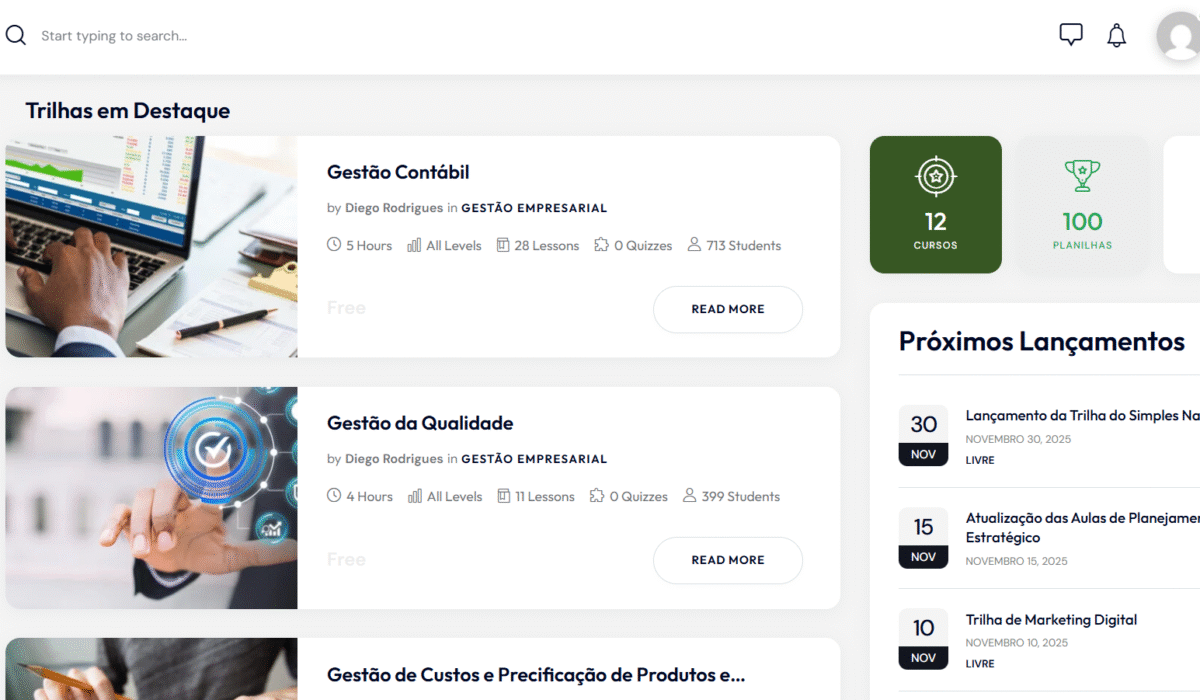Viewport: 1200px width, 700px height.
Task: Click the NOV 30 date badge
Action: point(923,435)
